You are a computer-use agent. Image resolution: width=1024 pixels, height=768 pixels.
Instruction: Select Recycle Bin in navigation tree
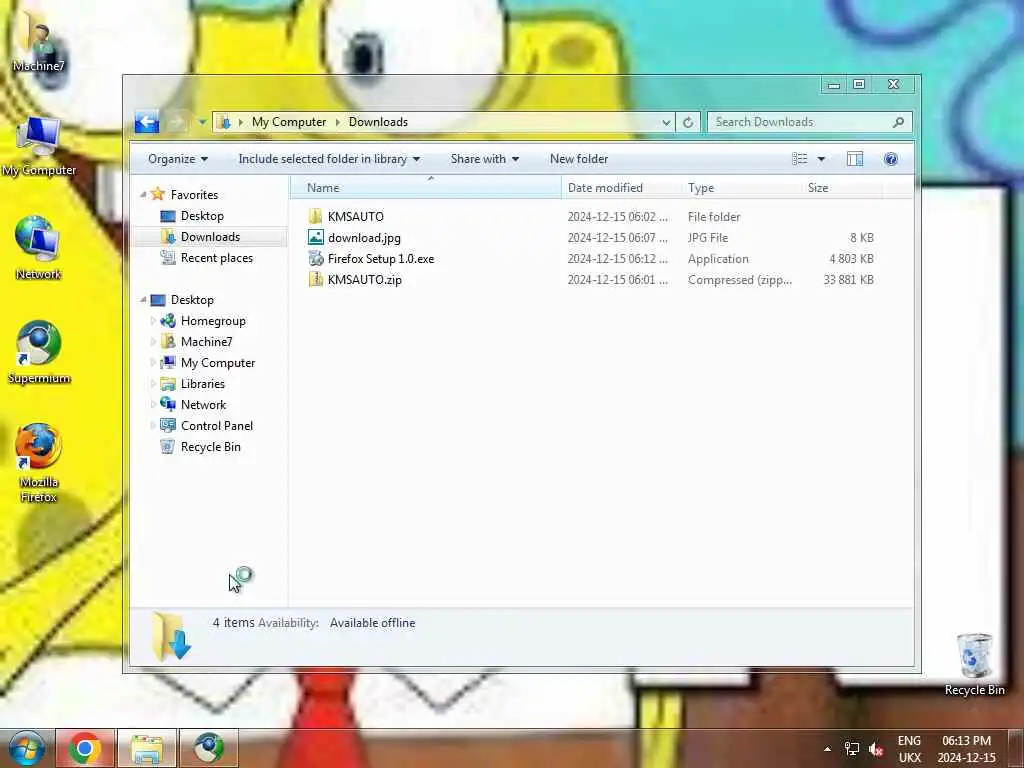click(x=210, y=447)
